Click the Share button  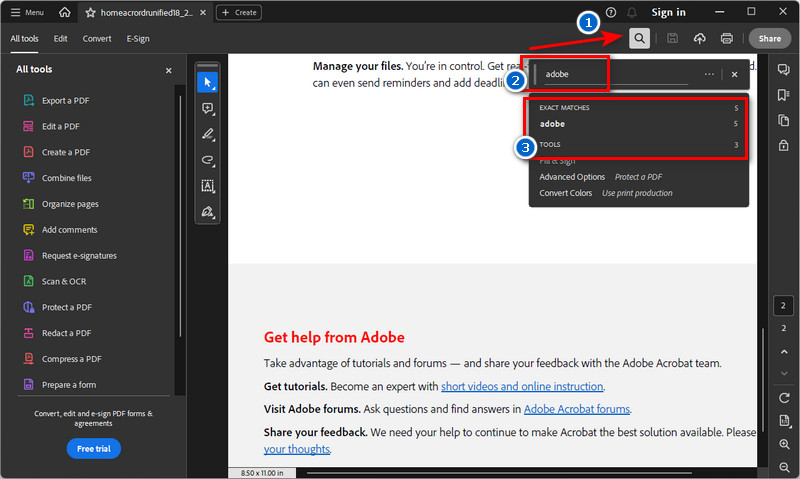click(x=769, y=38)
